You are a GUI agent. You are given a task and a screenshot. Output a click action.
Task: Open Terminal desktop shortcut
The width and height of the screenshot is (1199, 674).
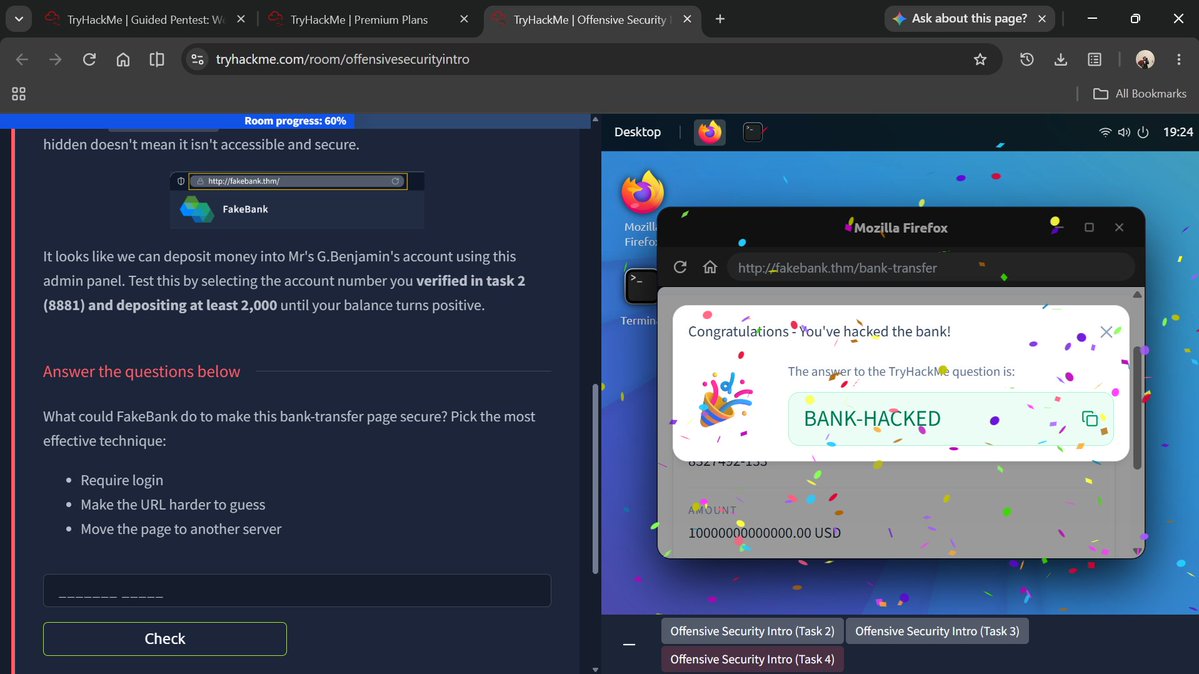[639, 298]
